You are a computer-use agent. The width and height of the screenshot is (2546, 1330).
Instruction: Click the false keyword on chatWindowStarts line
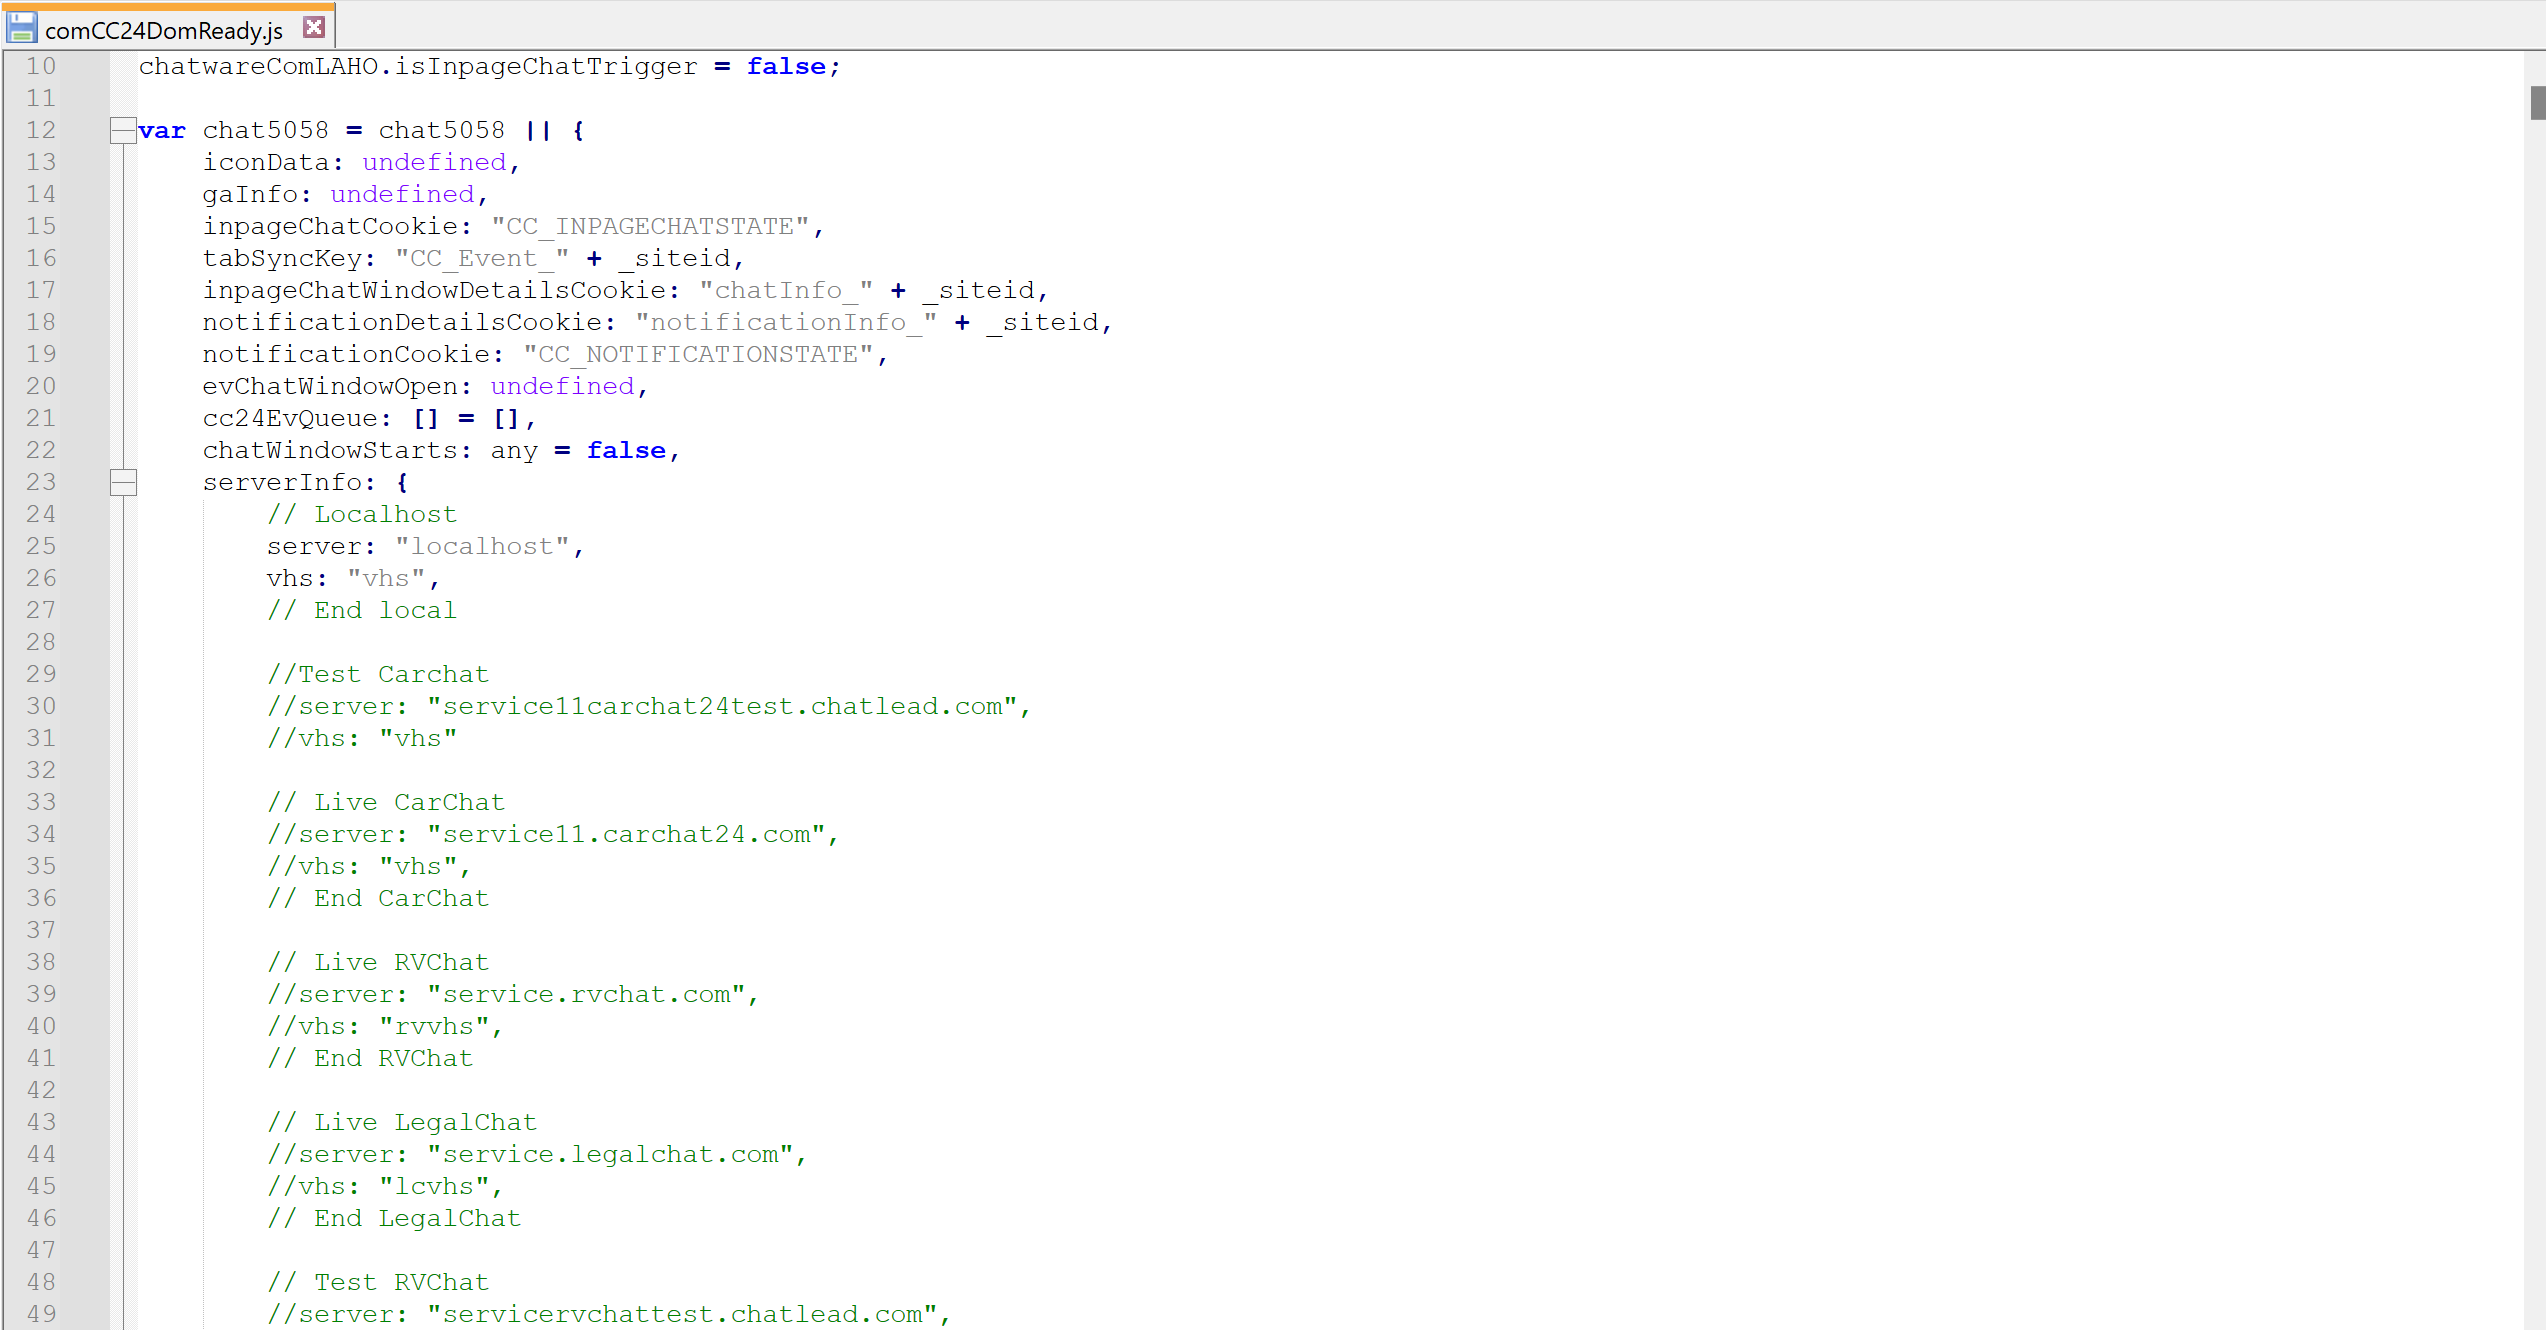tap(626, 450)
